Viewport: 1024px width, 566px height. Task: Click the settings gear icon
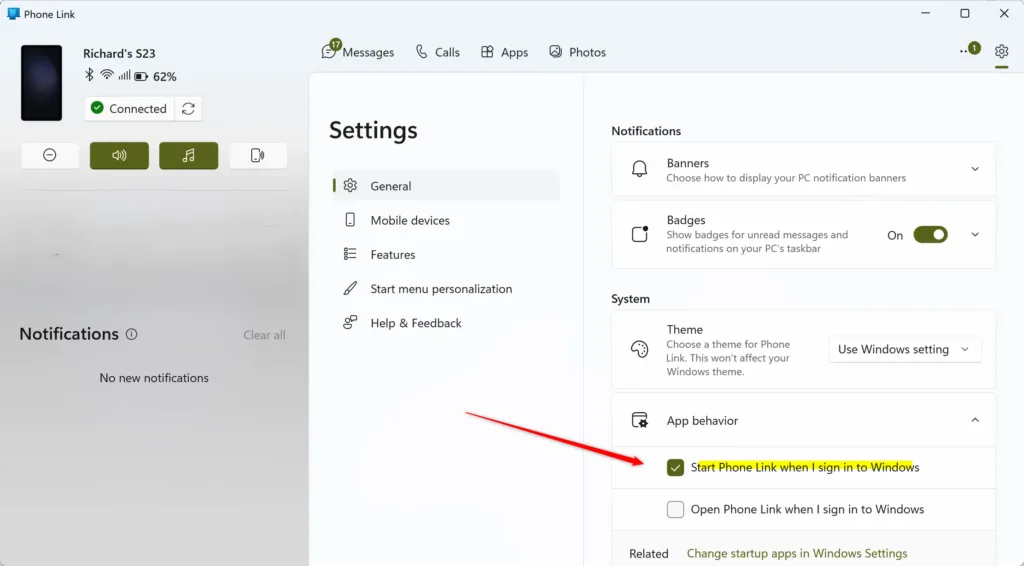click(x=1001, y=51)
